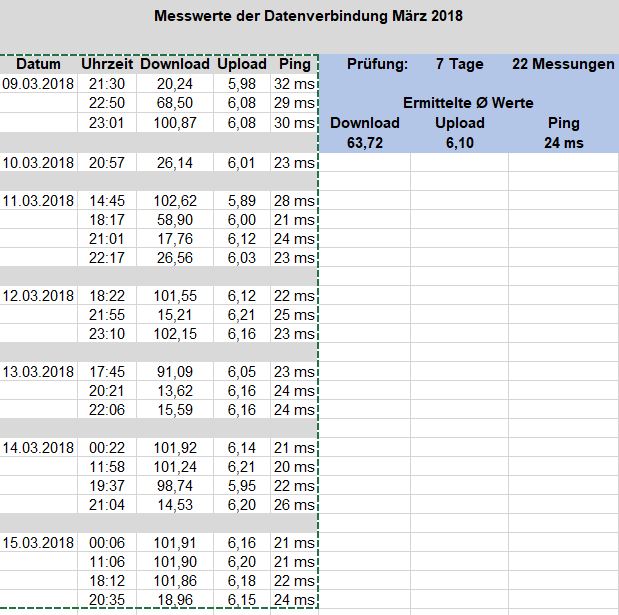Image resolution: width=619 pixels, height=615 pixels.
Task: Select the time cell 14:45
Action: (107, 201)
